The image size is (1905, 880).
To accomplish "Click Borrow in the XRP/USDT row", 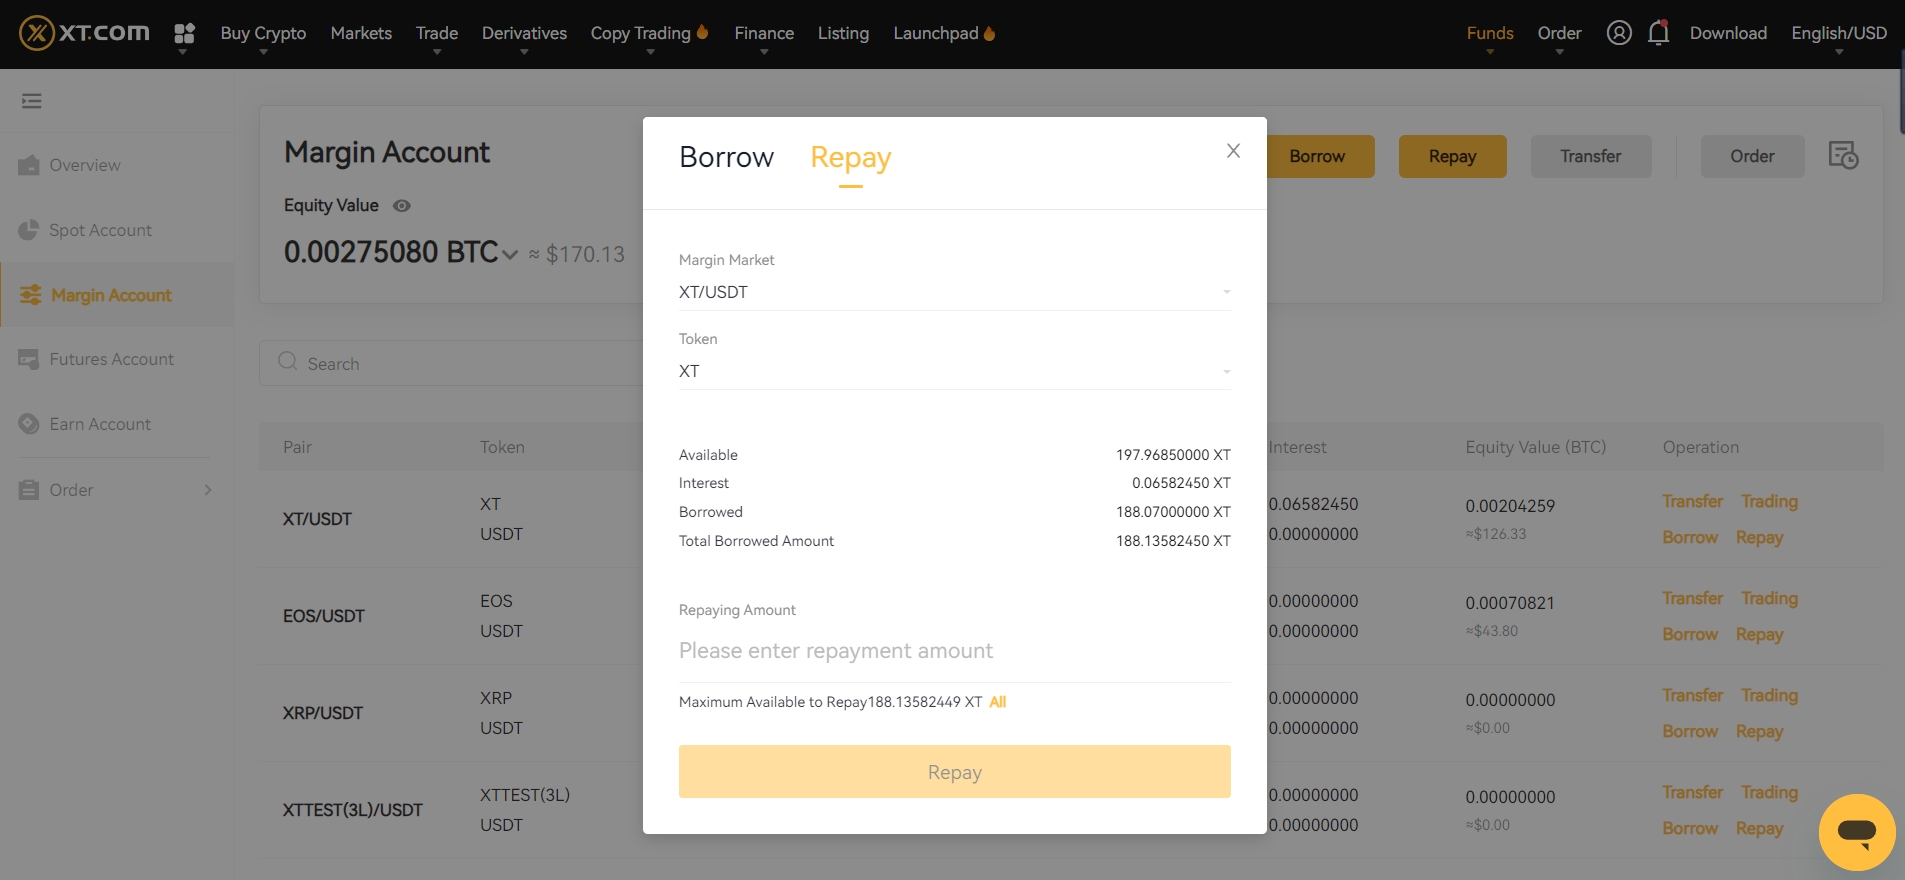I will click(x=1690, y=731).
